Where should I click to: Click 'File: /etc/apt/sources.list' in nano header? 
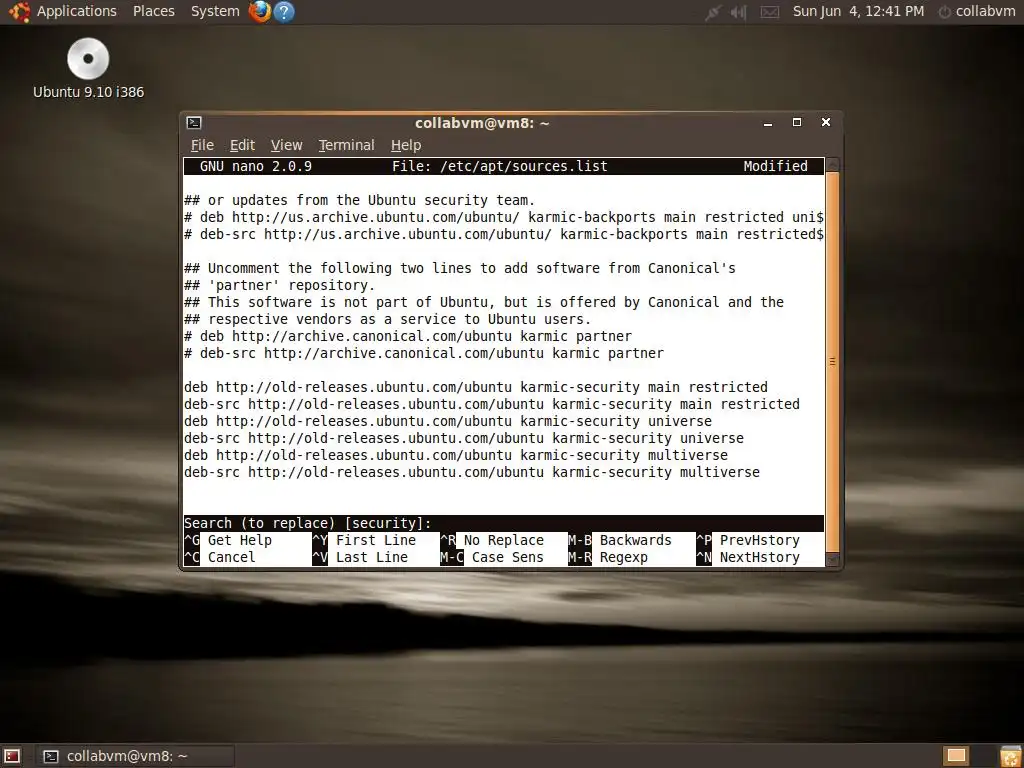500,166
